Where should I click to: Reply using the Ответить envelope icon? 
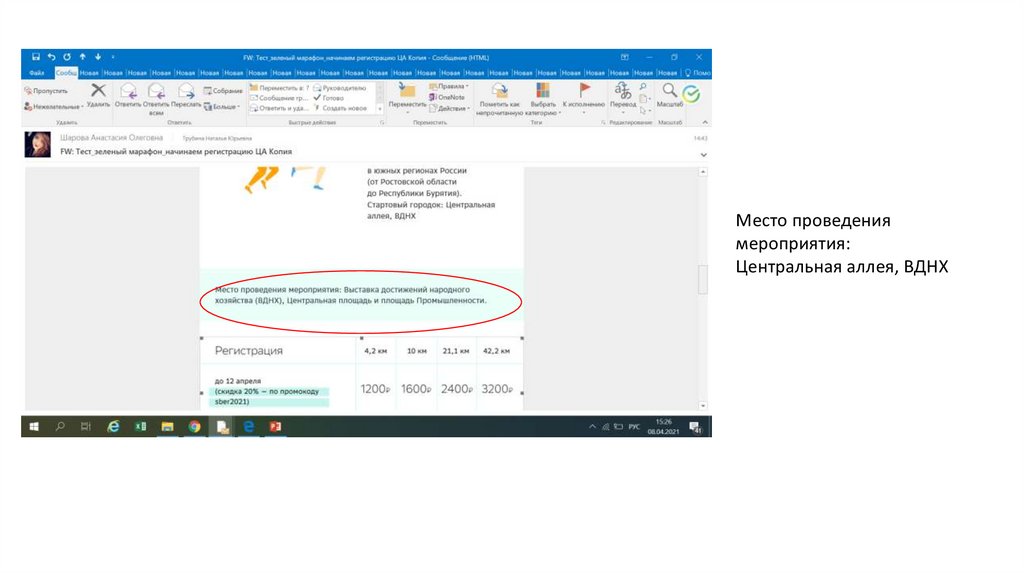pyautogui.click(x=128, y=95)
